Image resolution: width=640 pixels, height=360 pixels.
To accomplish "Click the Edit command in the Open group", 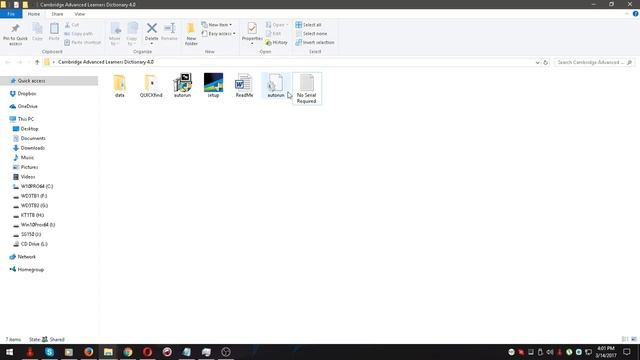I will 273,33.
